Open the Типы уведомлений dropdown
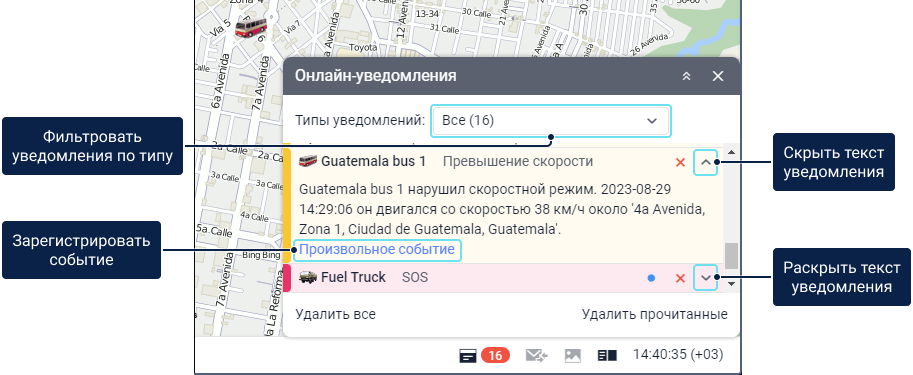 [551, 121]
